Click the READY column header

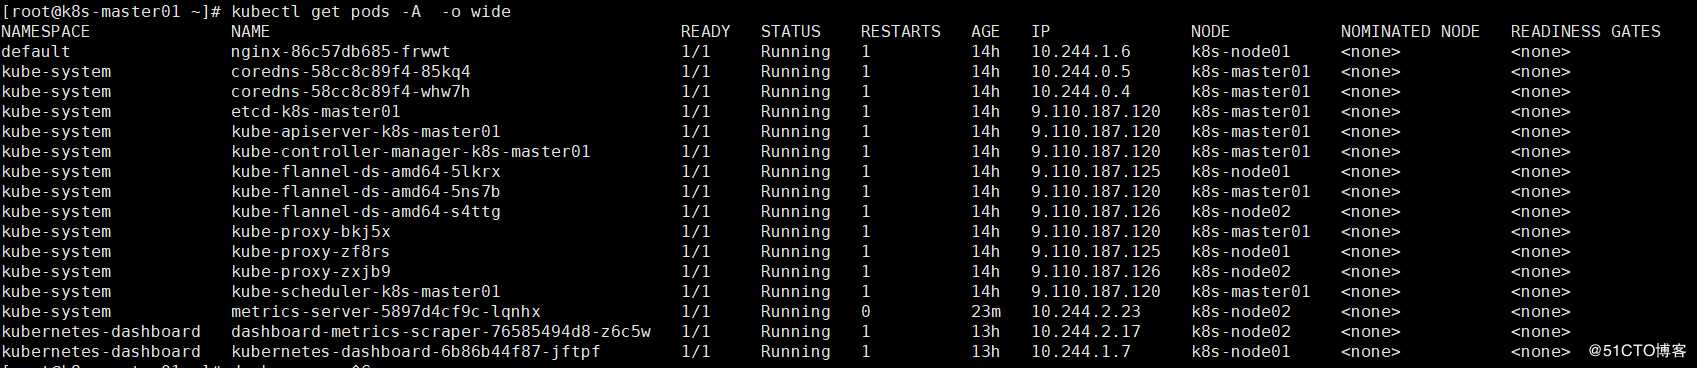pyautogui.click(x=706, y=32)
